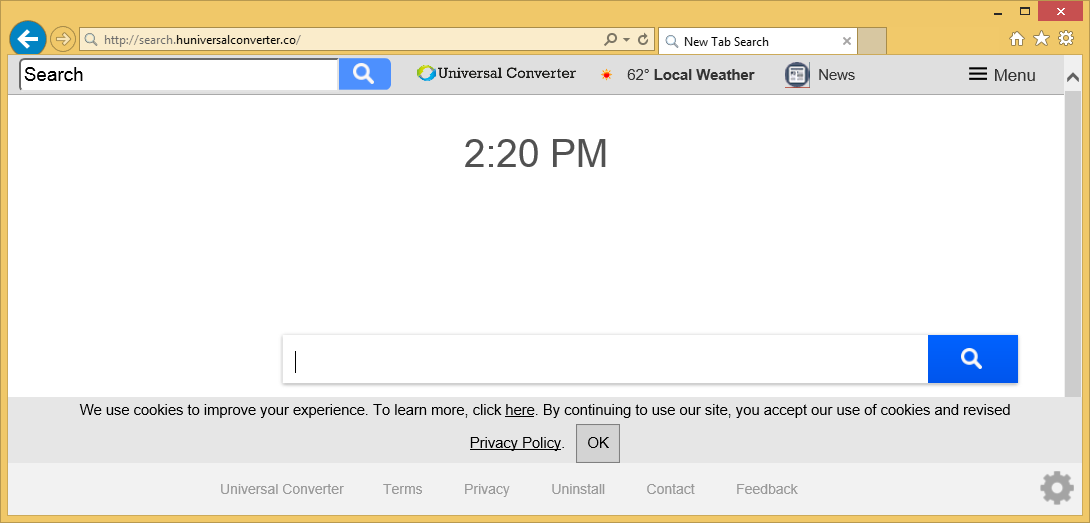
Task: Open Favorites star icon
Action: pos(1041,38)
